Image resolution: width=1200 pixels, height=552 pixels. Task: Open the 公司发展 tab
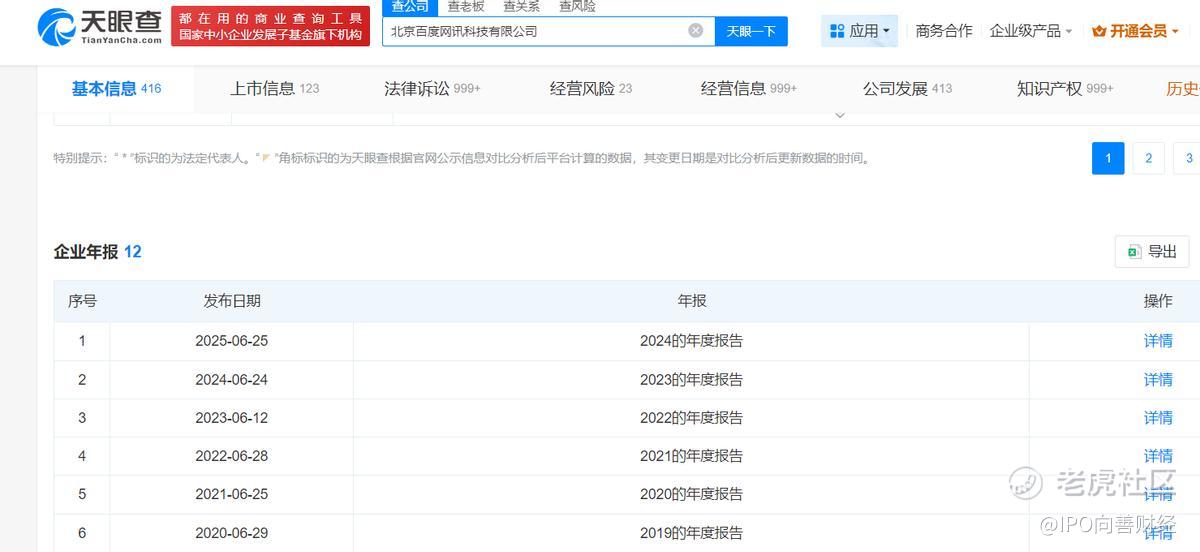[x=908, y=88]
